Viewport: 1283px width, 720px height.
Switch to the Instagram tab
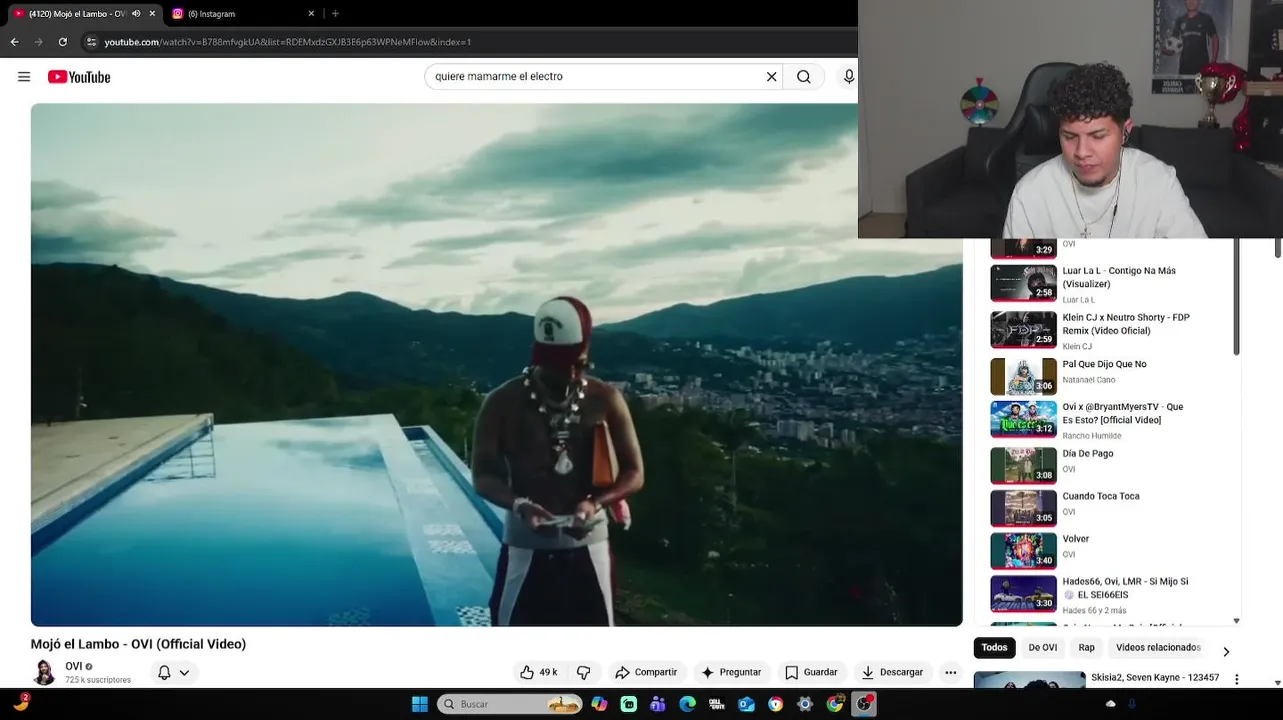point(242,14)
